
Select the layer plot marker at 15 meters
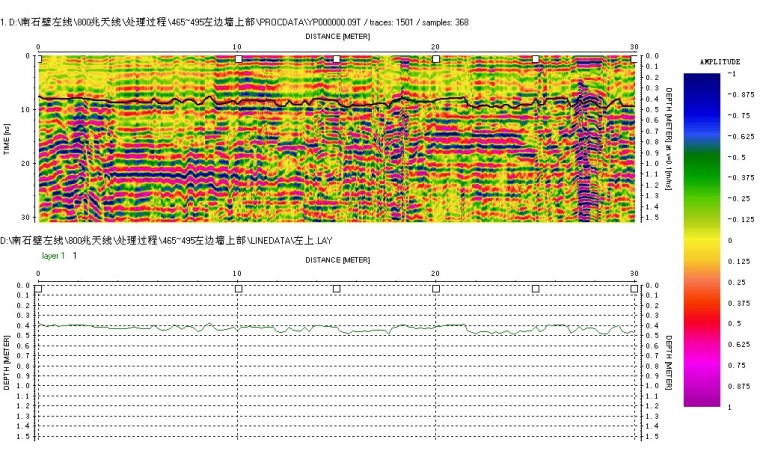tap(337, 289)
